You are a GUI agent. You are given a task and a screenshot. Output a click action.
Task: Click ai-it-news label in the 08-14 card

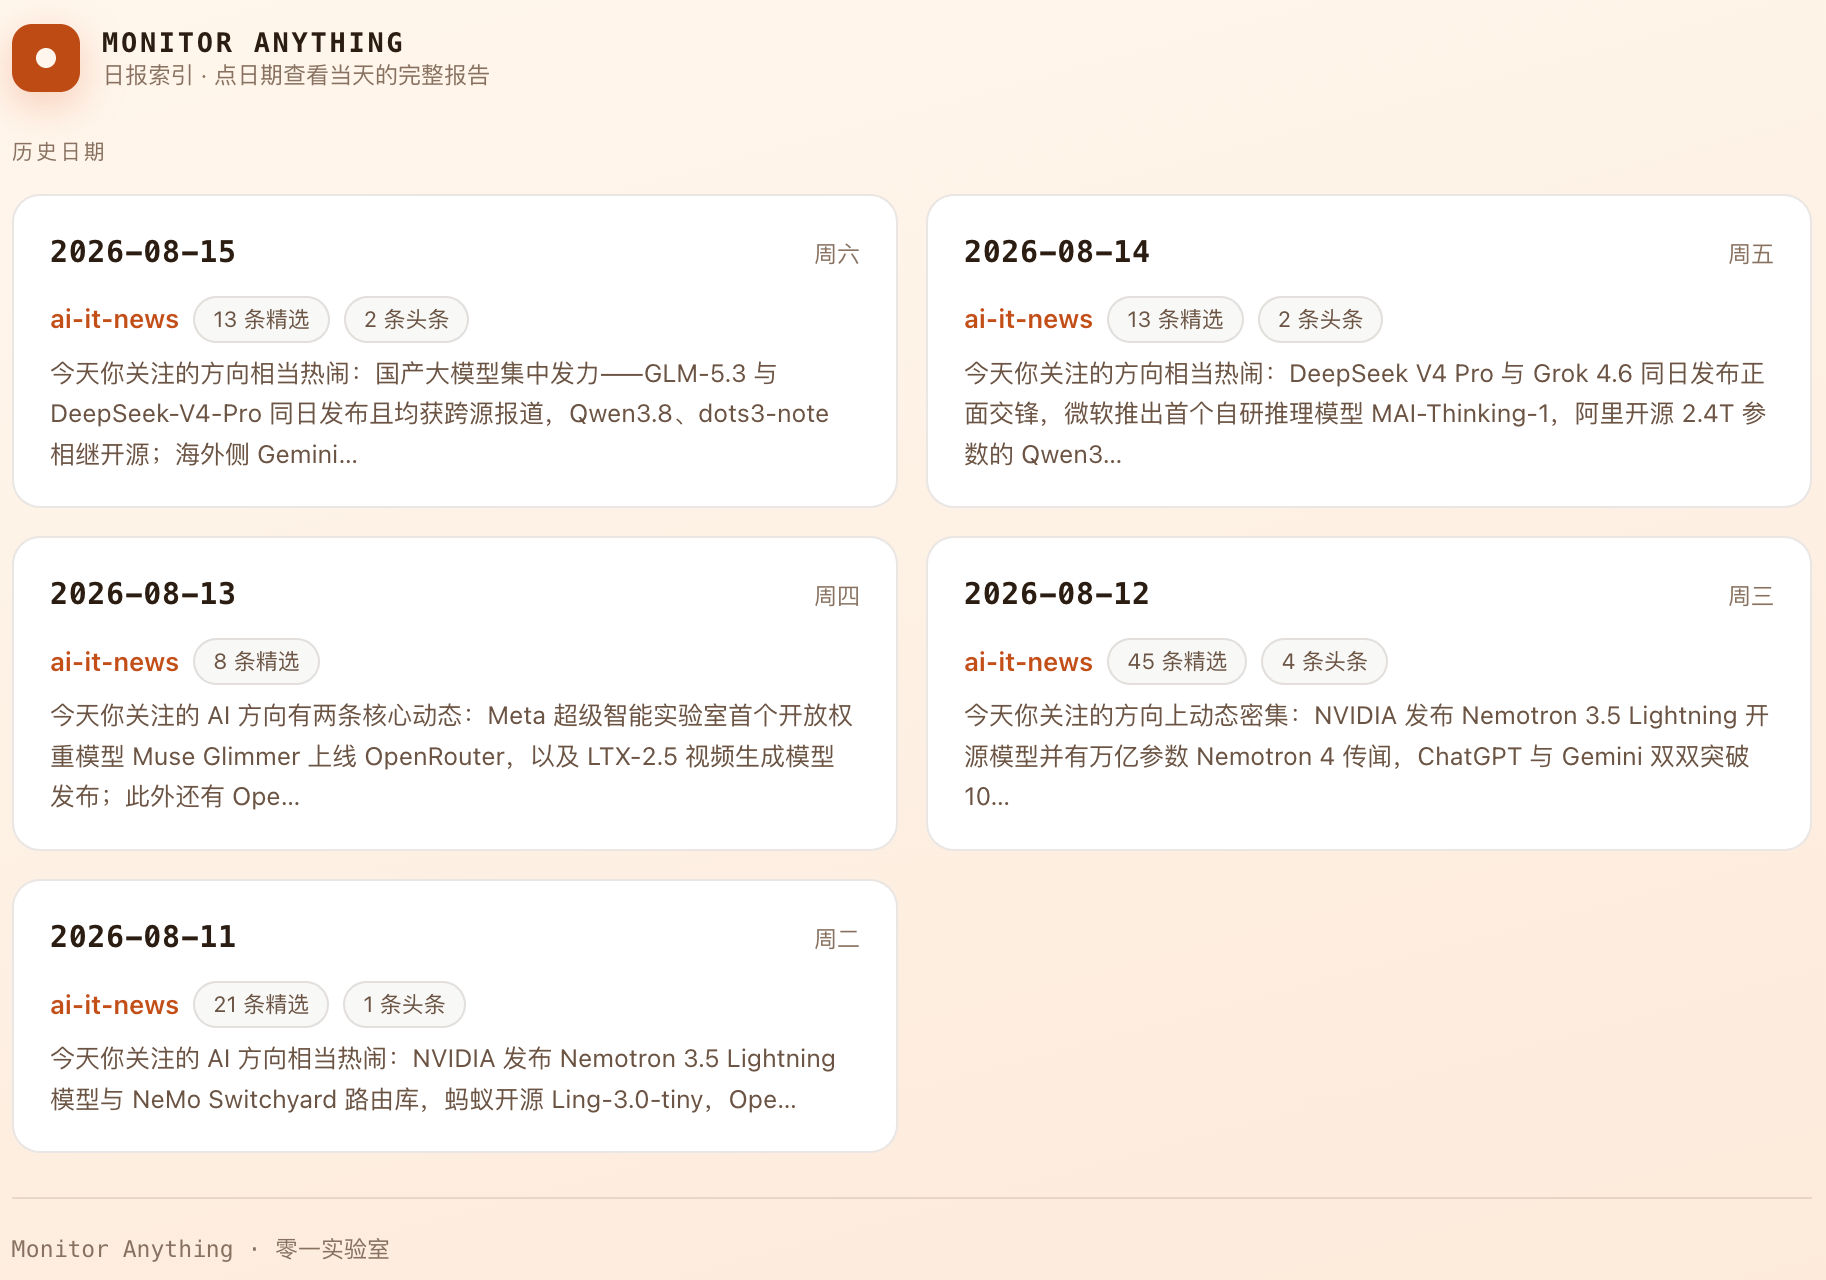pos(1028,319)
